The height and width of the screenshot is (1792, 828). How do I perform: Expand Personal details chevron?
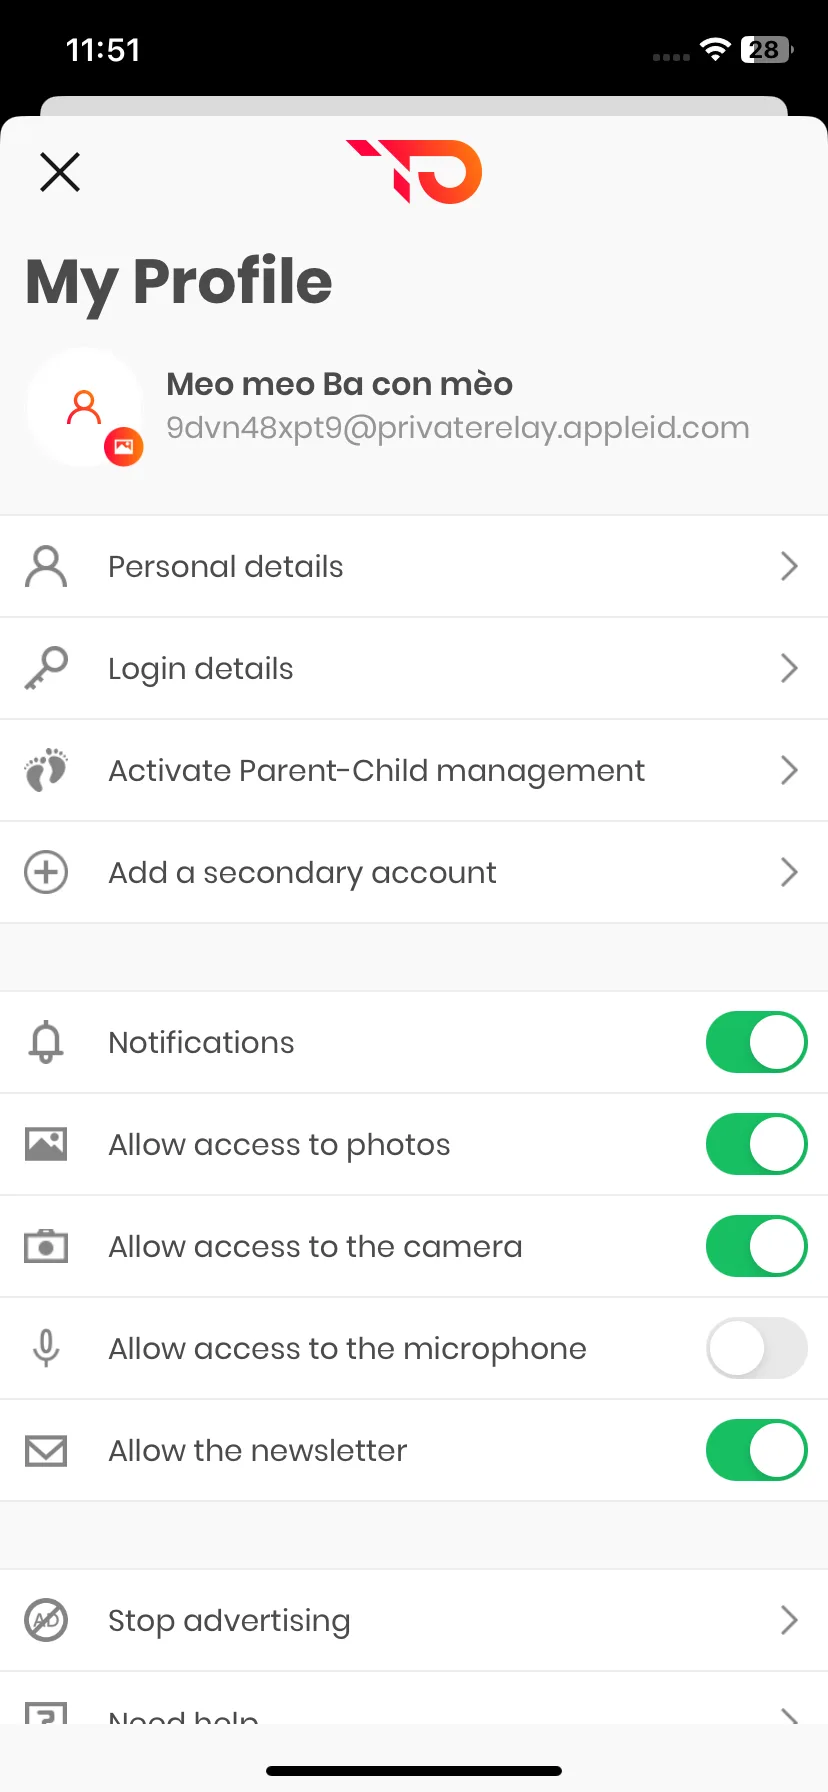(x=789, y=566)
